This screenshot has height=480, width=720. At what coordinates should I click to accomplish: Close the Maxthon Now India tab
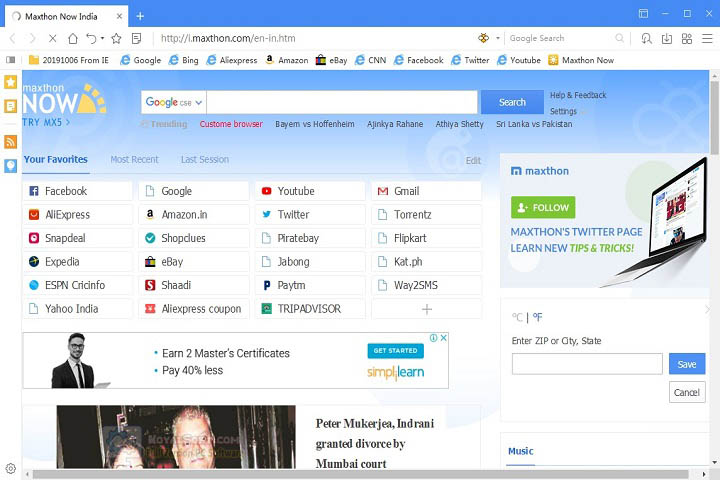(119, 17)
